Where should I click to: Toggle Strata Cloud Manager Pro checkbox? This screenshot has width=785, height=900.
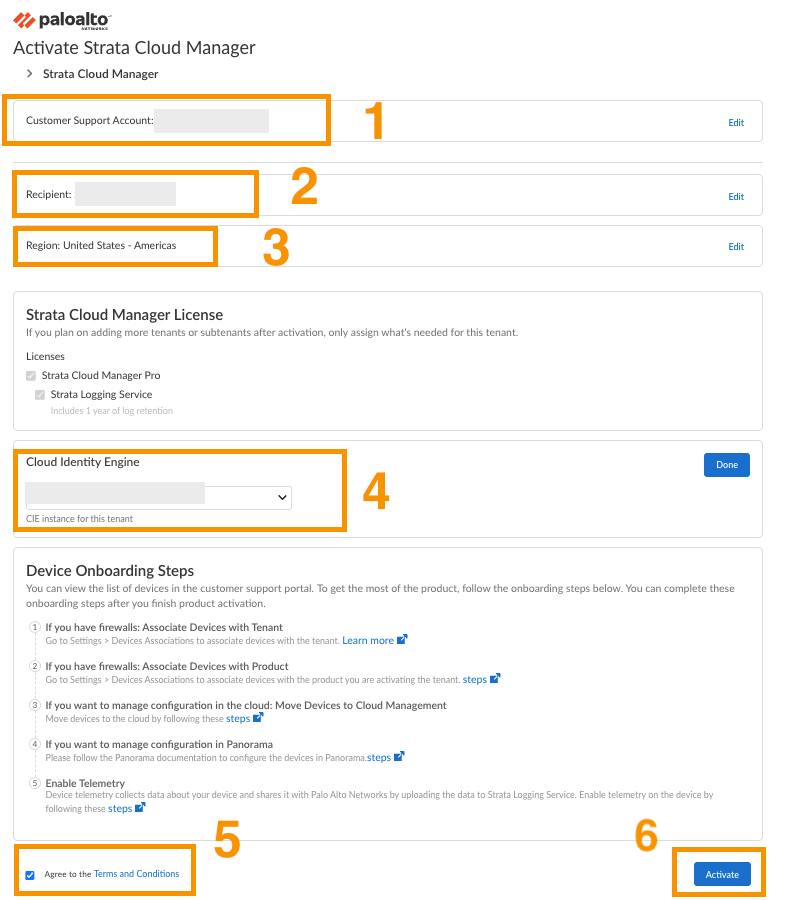(x=32, y=376)
